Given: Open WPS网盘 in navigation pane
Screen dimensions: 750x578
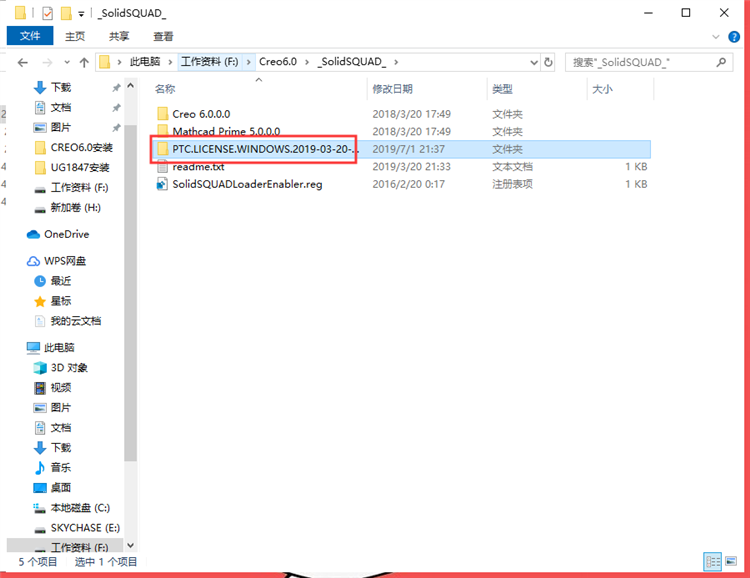Looking at the screenshot, I should 65,261.
